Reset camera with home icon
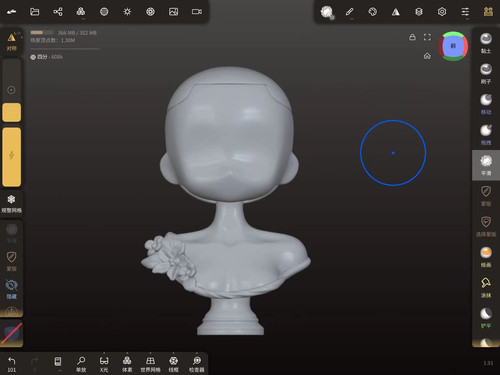Screen dimensions: 500x375 click(427, 56)
